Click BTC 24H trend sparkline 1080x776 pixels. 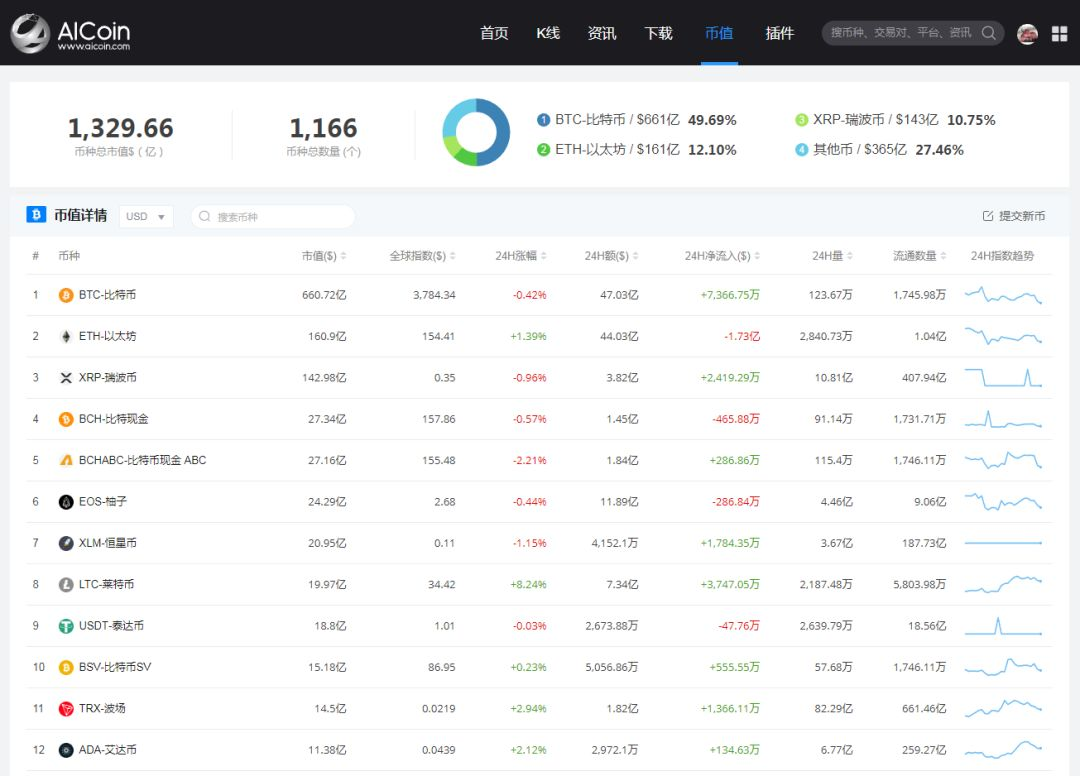click(1004, 295)
